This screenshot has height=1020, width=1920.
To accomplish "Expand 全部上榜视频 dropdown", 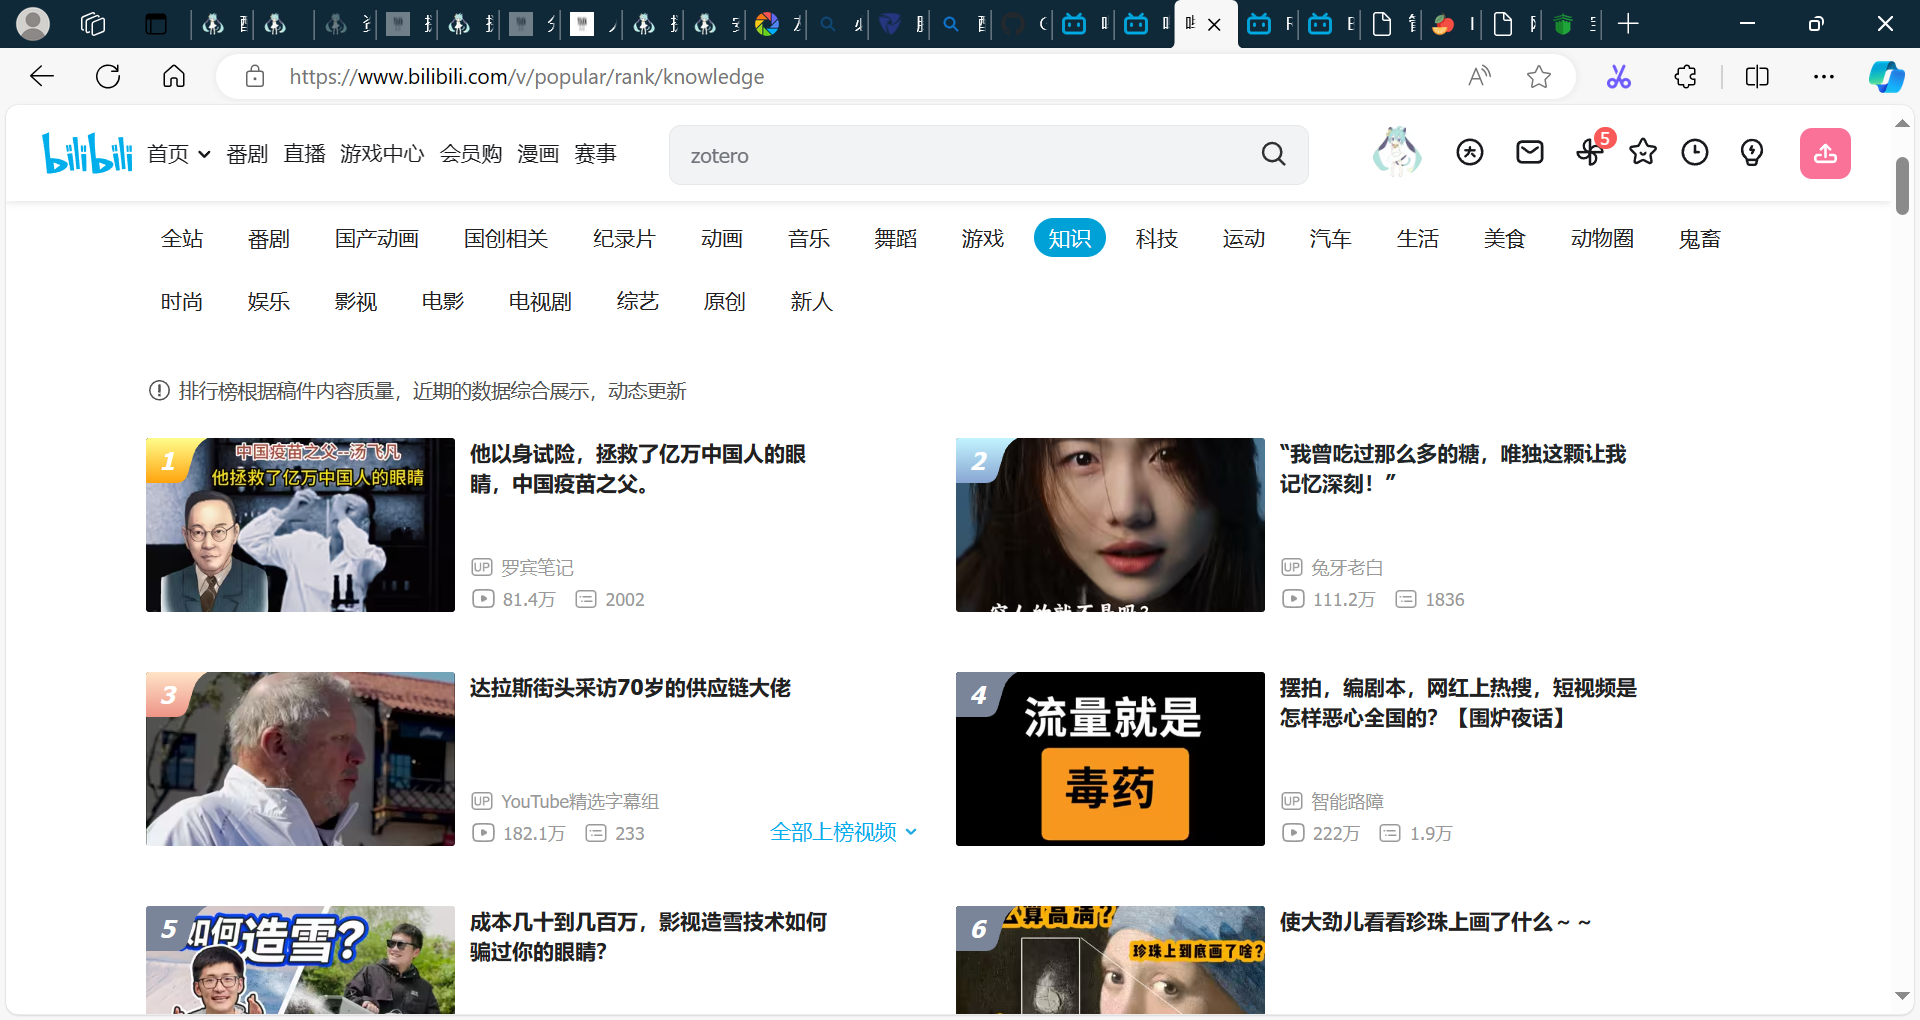I will (x=844, y=832).
